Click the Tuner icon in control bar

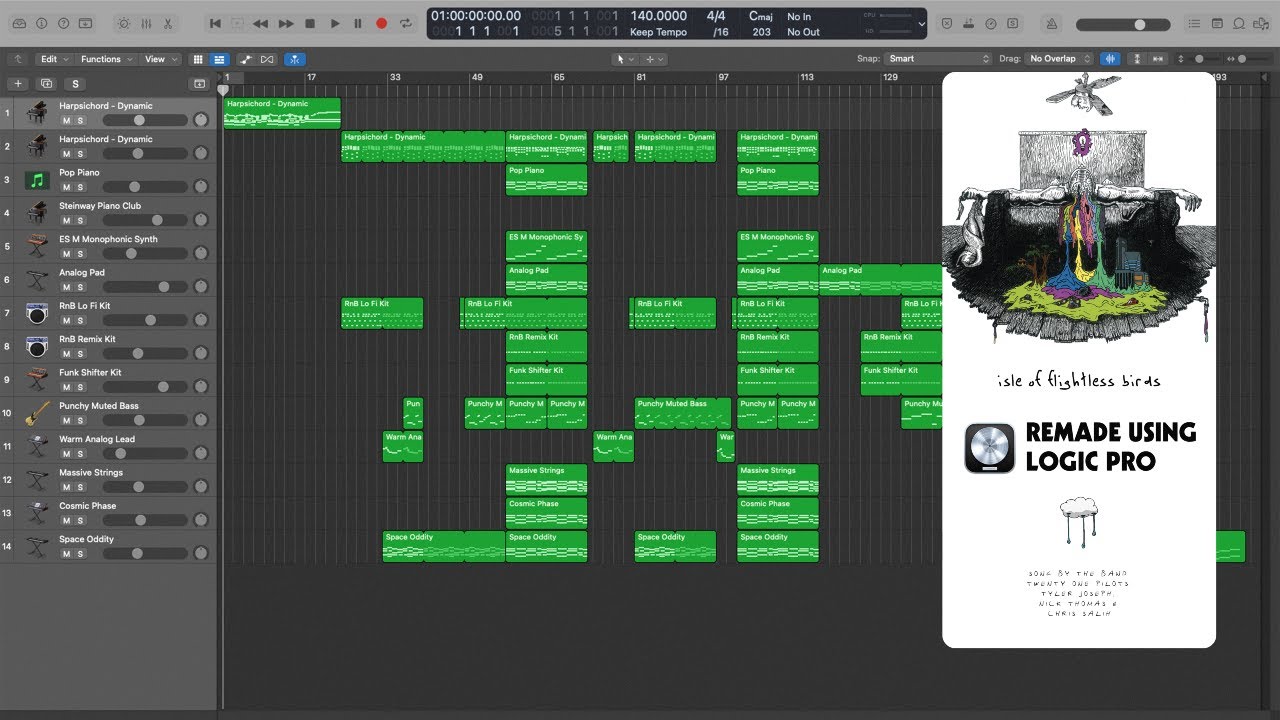989,23
